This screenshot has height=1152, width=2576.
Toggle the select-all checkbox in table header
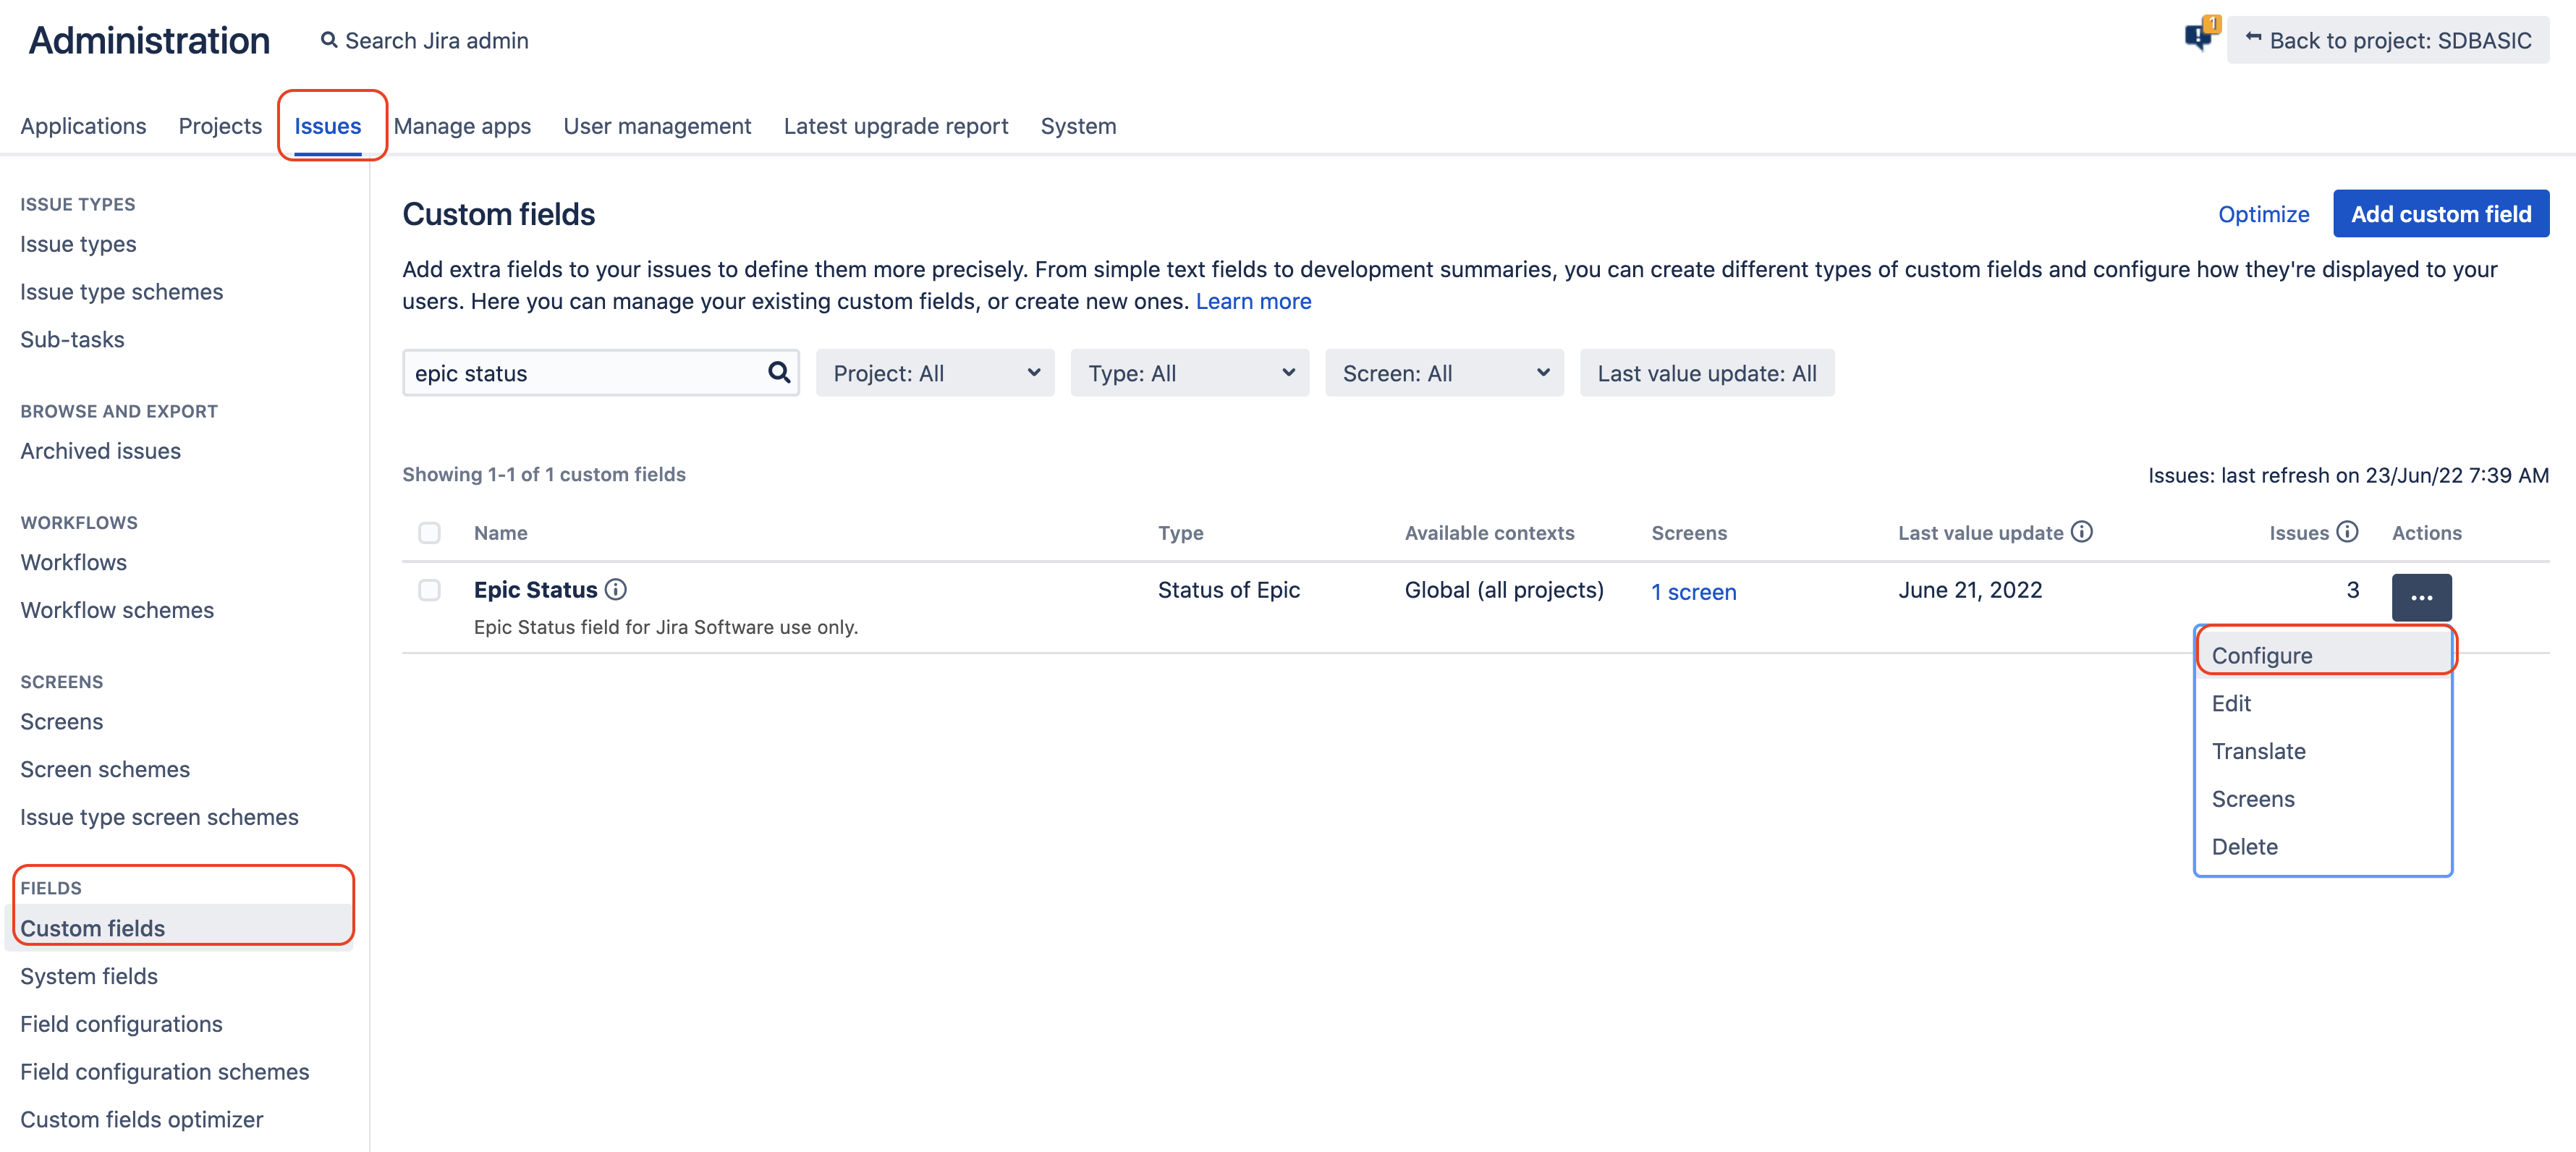coord(429,533)
